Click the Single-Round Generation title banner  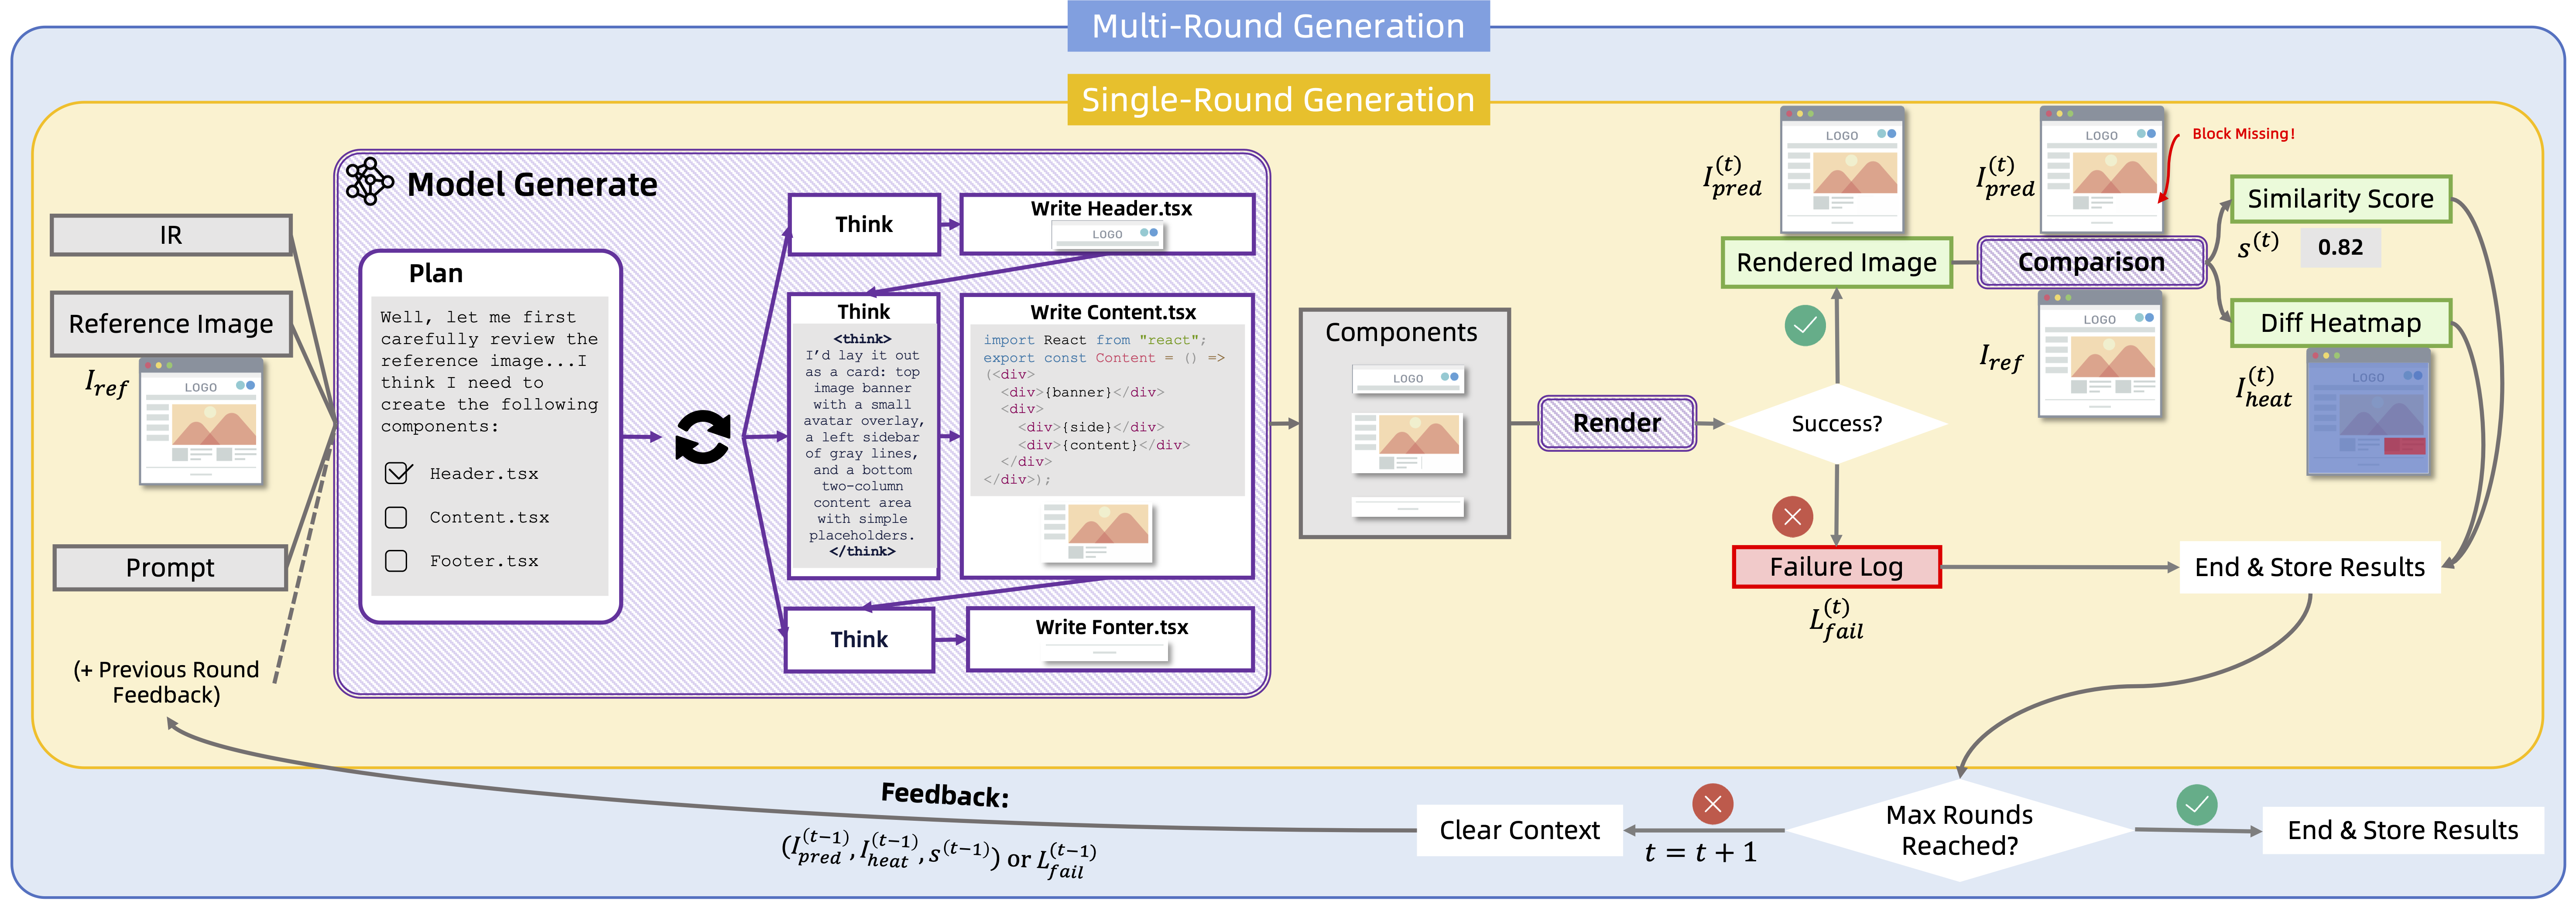click(1278, 100)
